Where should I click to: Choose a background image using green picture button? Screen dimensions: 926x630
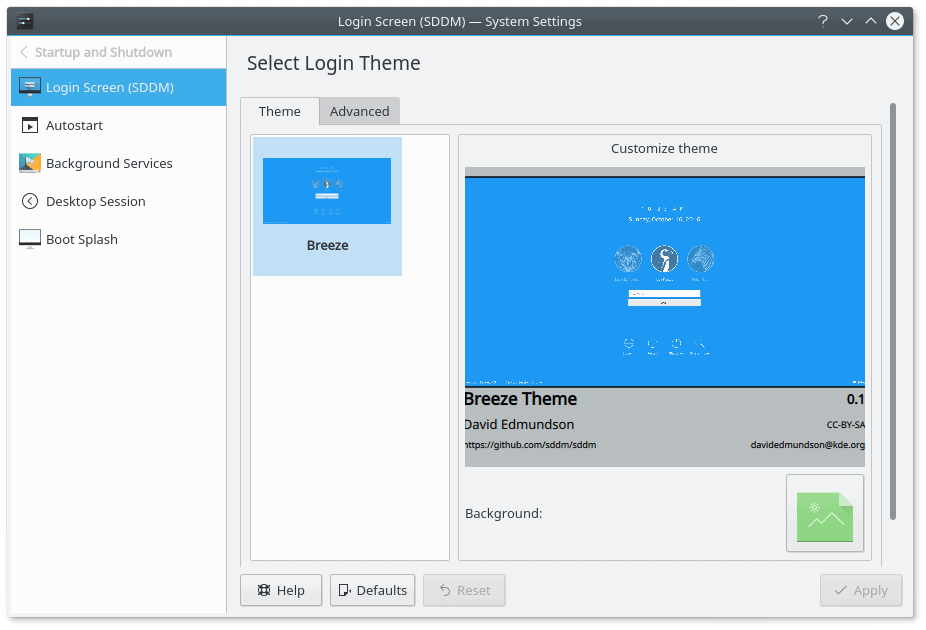[x=824, y=513]
